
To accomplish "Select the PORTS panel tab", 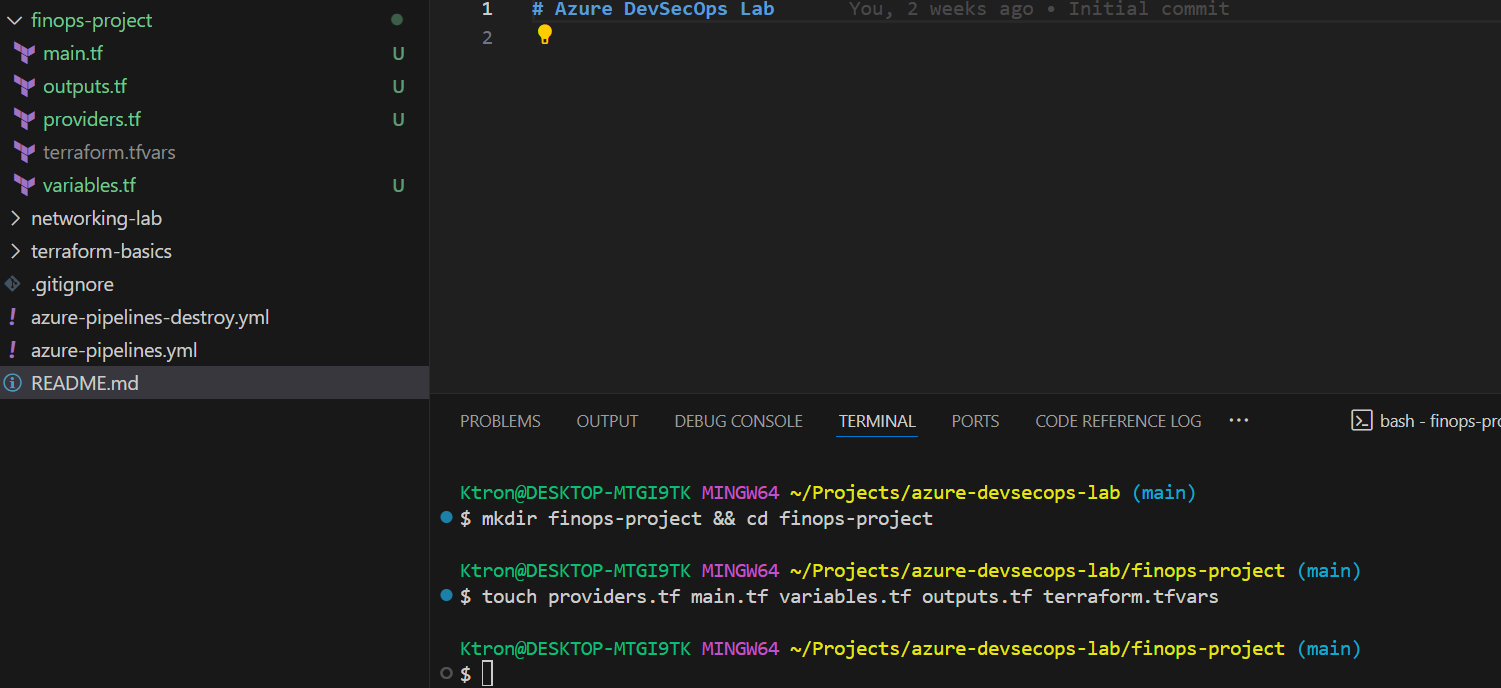I will (975, 421).
